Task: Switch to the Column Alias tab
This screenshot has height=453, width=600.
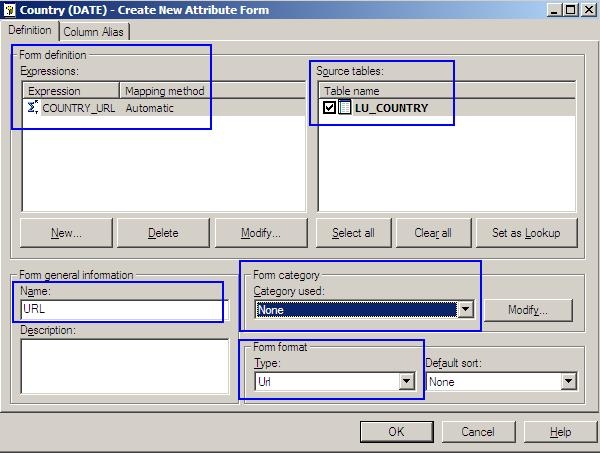Action: 94,31
